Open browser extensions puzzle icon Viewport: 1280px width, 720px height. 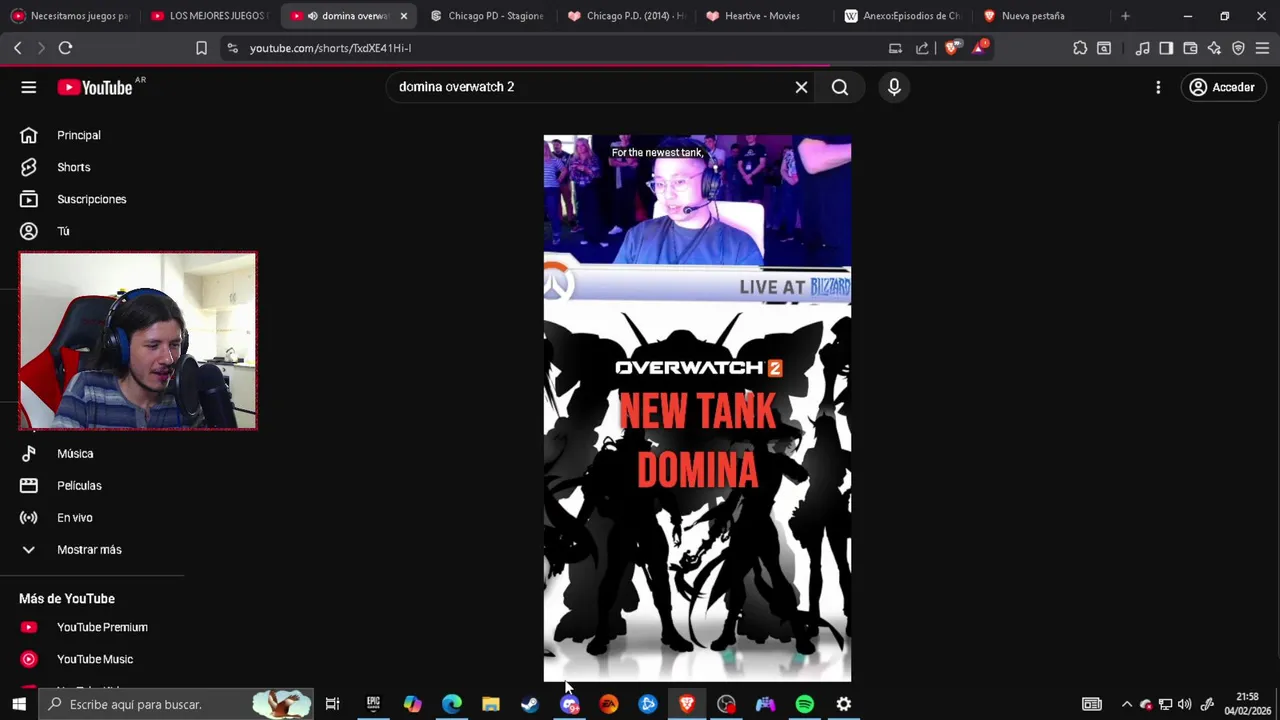(x=1080, y=48)
